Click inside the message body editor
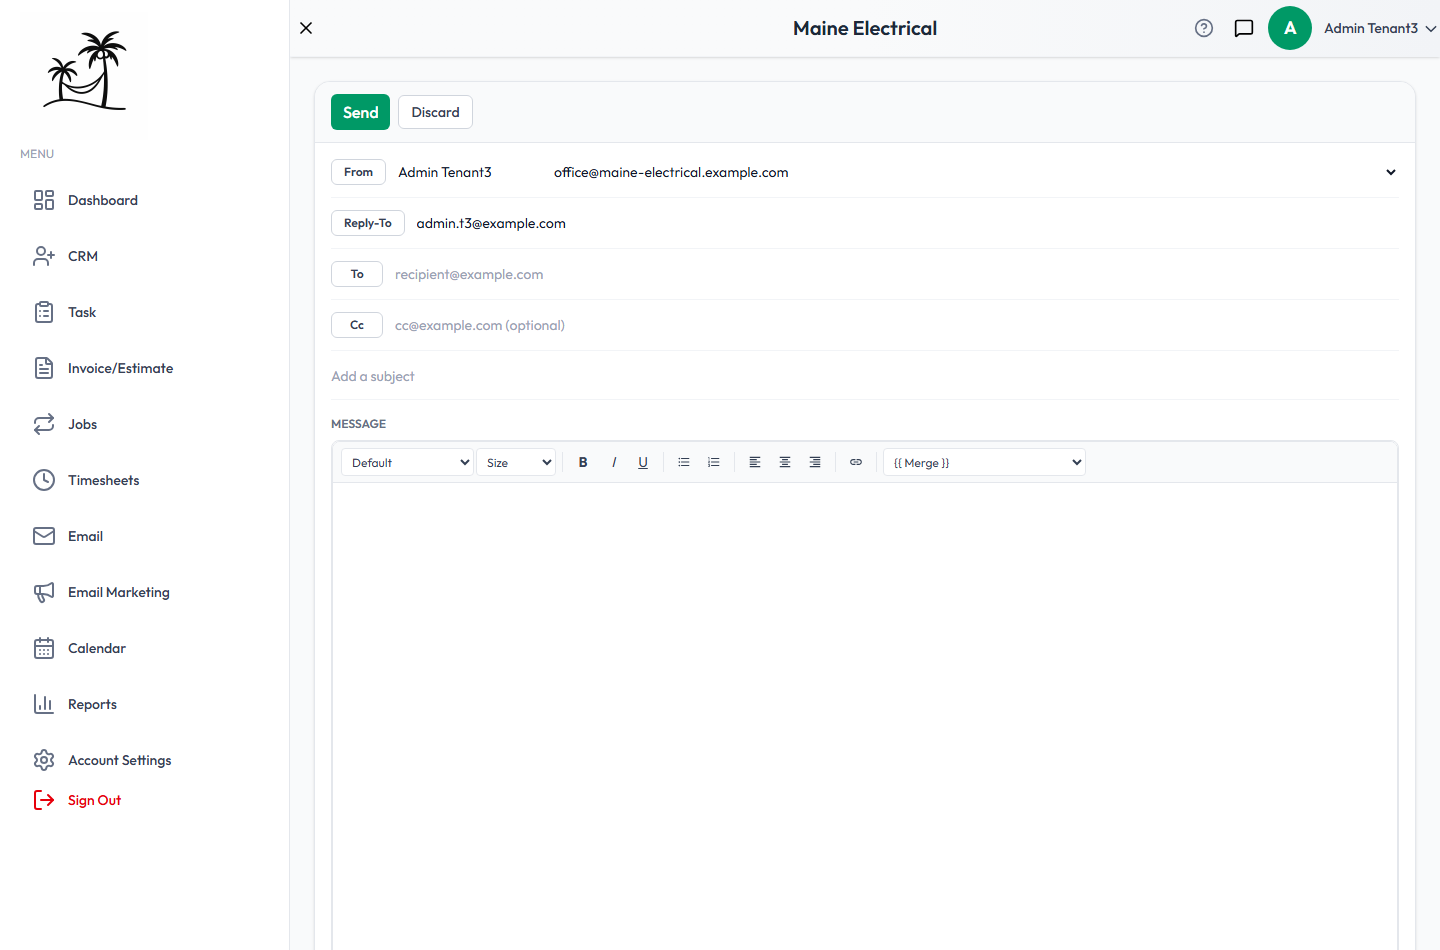The width and height of the screenshot is (1440, 950). (865, 715)
